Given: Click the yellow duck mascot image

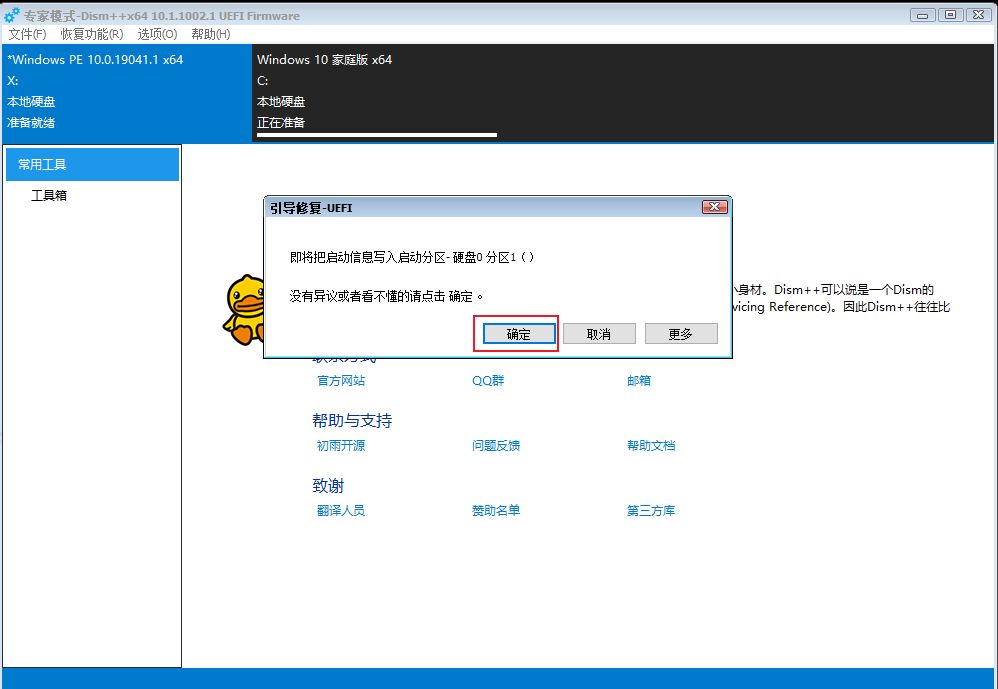Looking at the screenshot, I should (243, 310).
